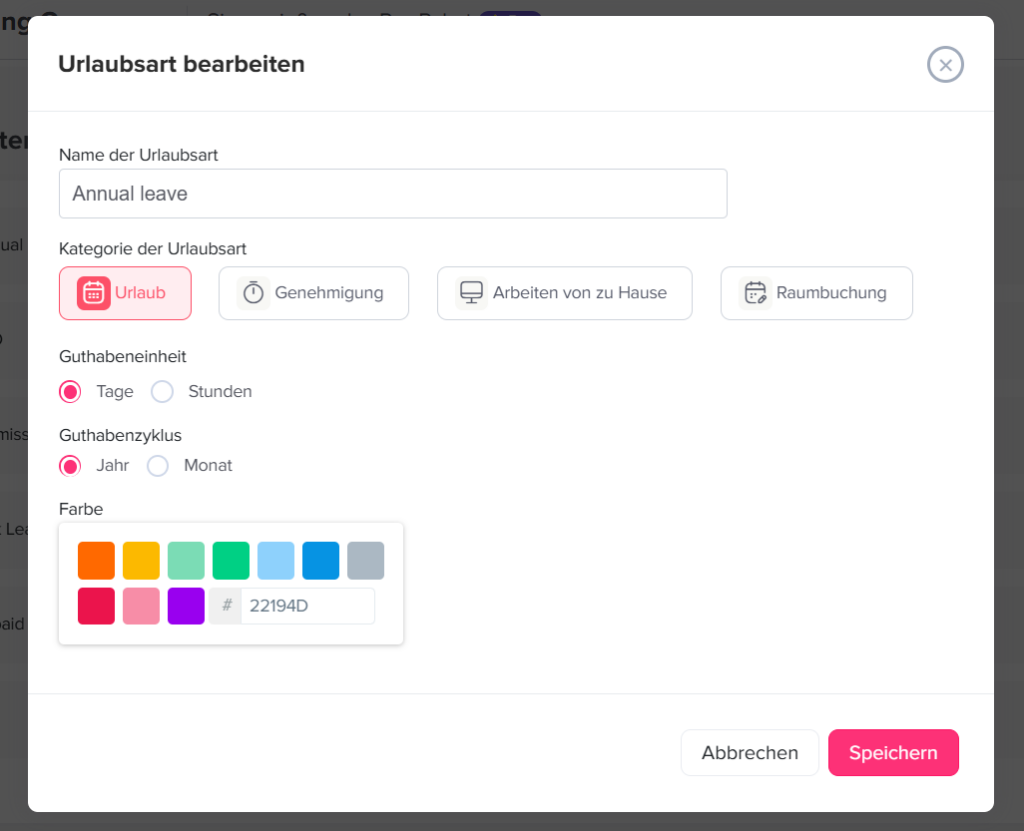The image size is (1024, 831).
Task: Select the gray color swatch
Action: pos(366,560)
